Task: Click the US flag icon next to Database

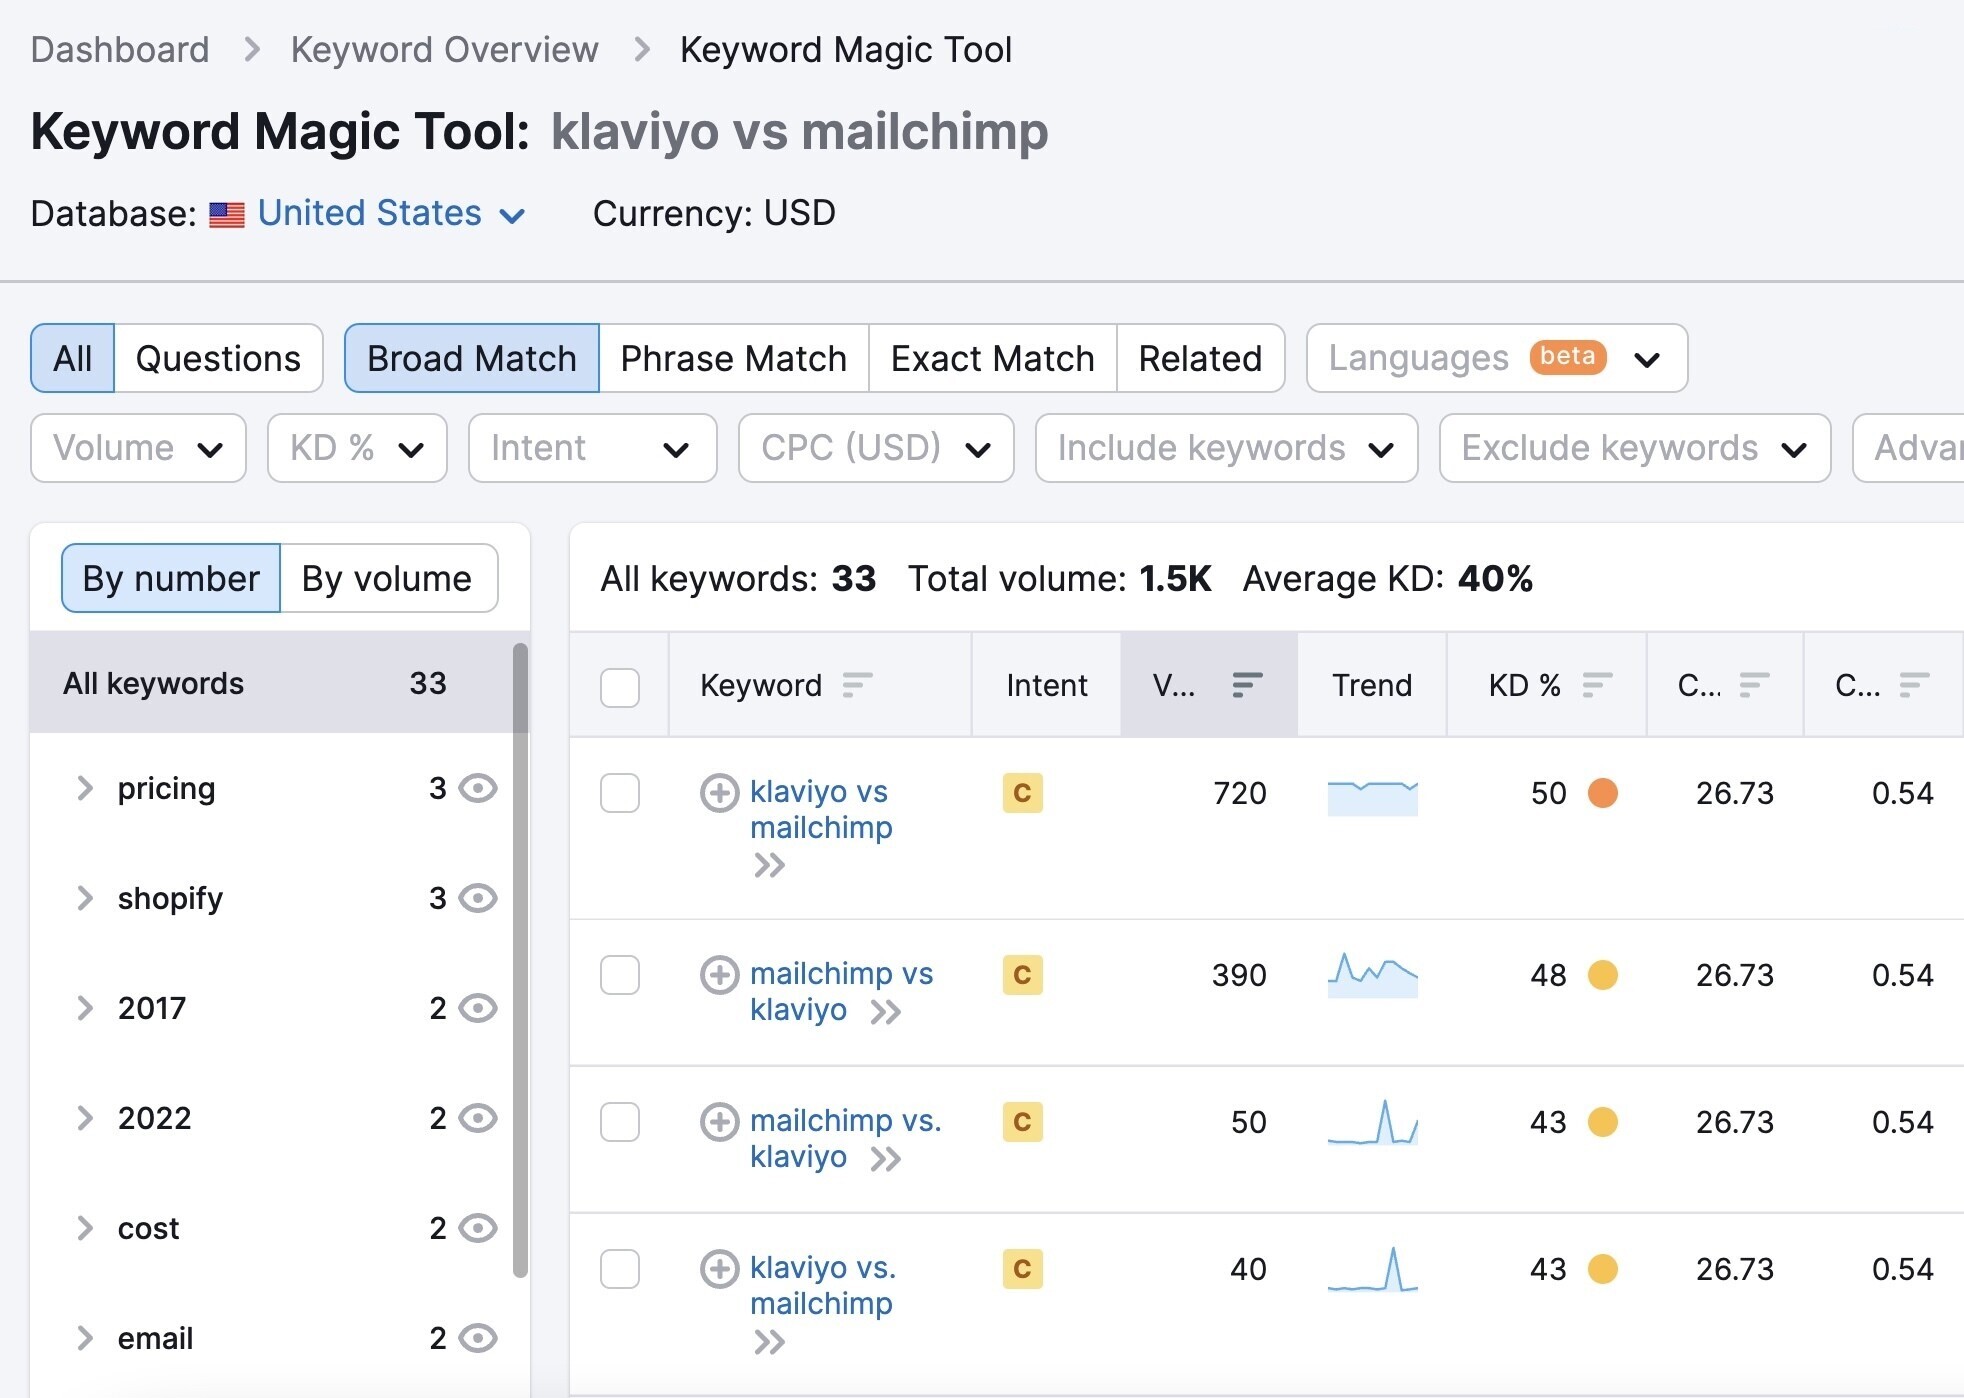Action: coord(227,215)
